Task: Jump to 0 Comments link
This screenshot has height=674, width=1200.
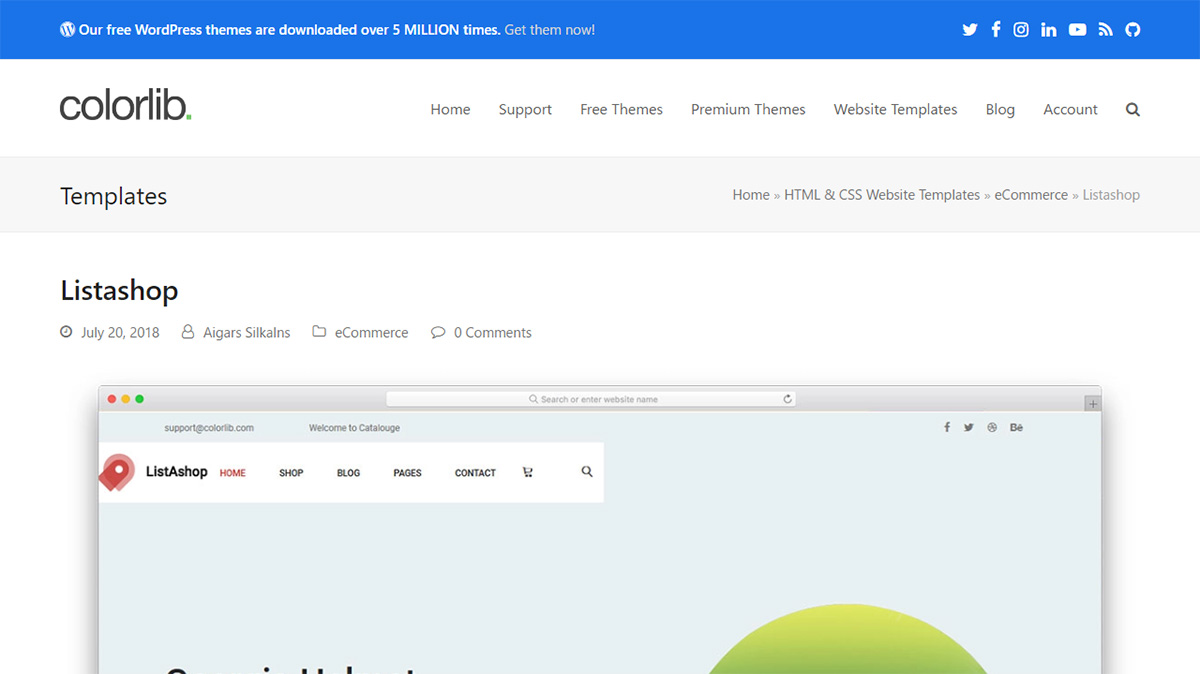Action: [493, 333]
